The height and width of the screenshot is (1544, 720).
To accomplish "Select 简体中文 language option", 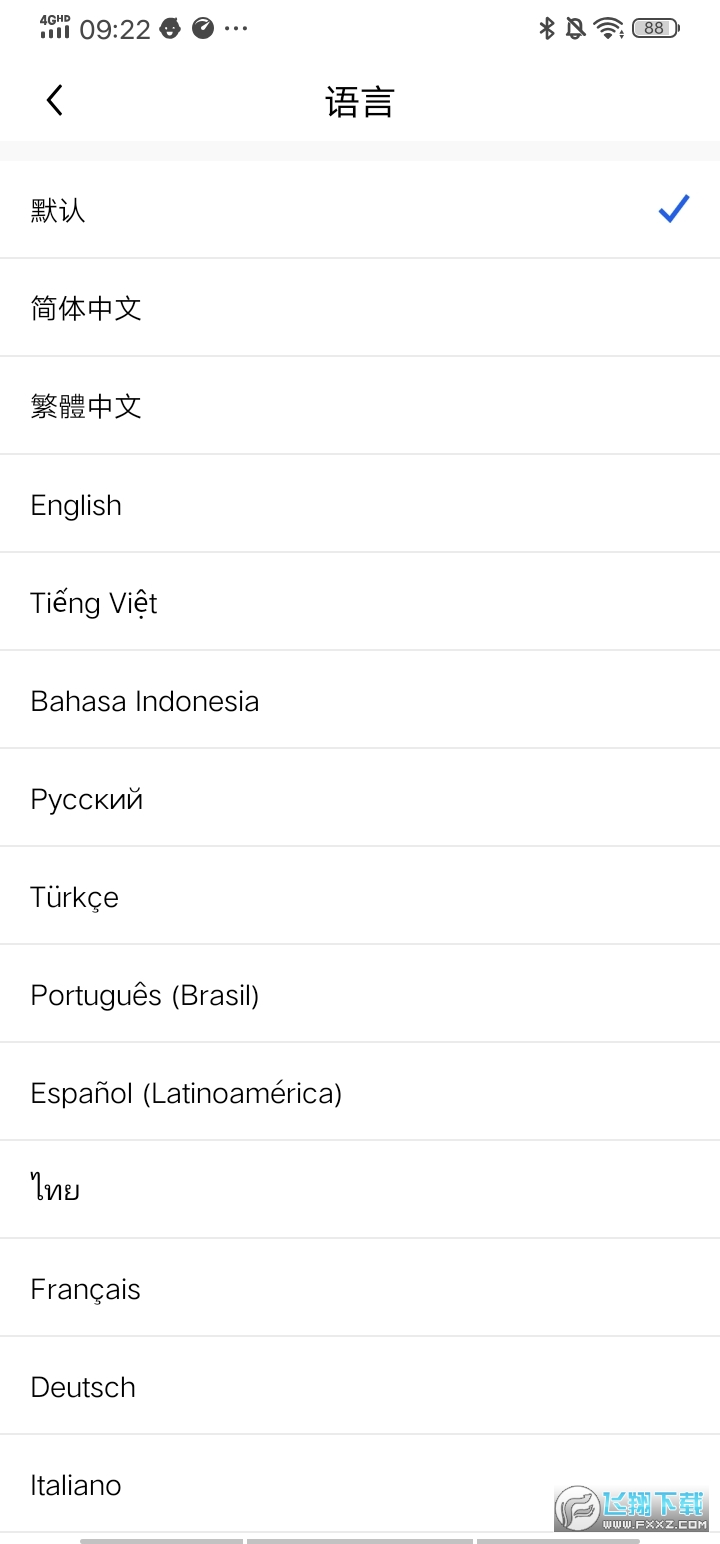I will (86, 308).
